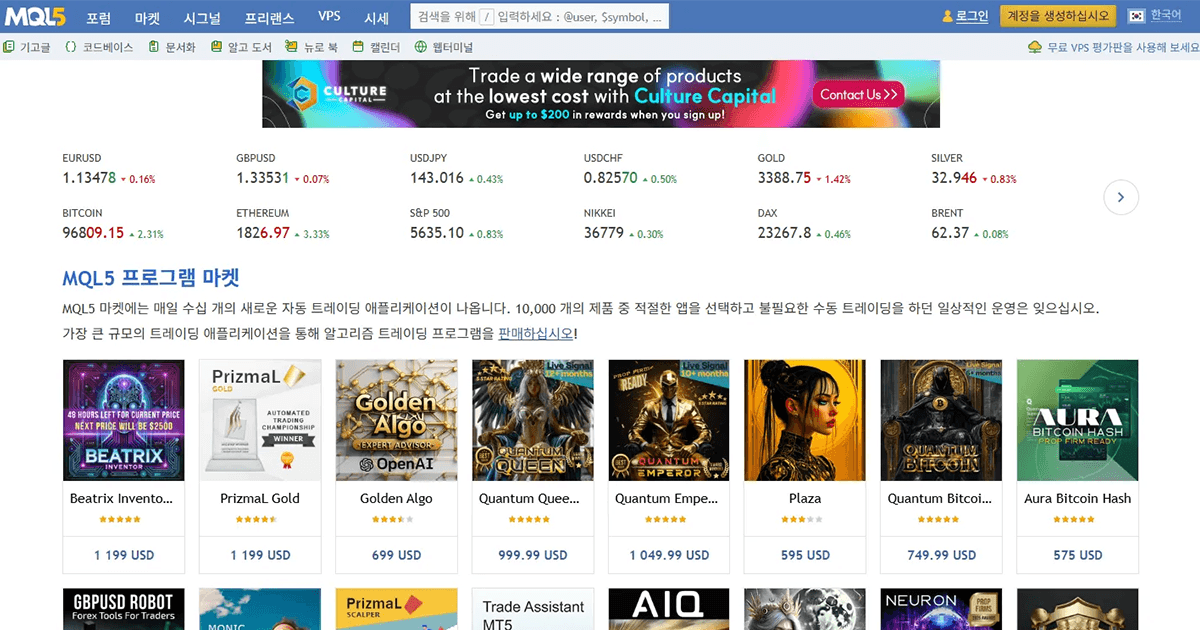Click MQL5 프로그램 마켓 heading

point(151,277)
